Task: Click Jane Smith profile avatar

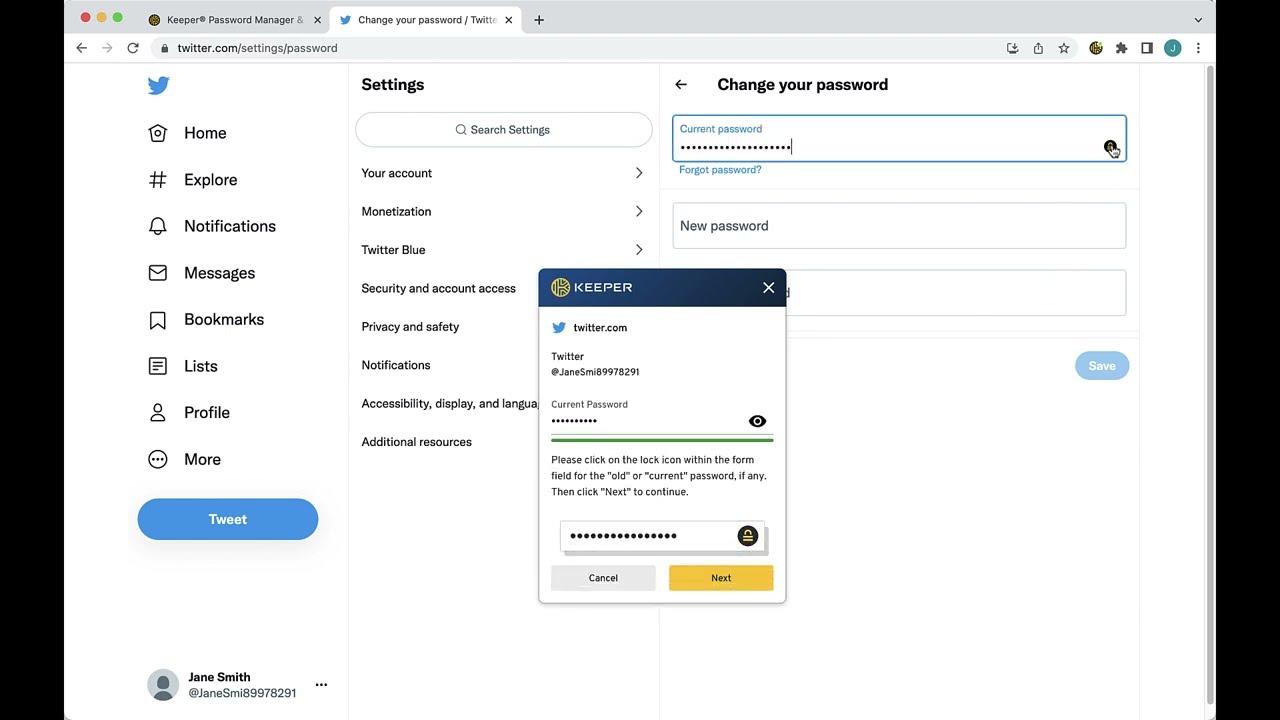Action: [x=163, y=685]
